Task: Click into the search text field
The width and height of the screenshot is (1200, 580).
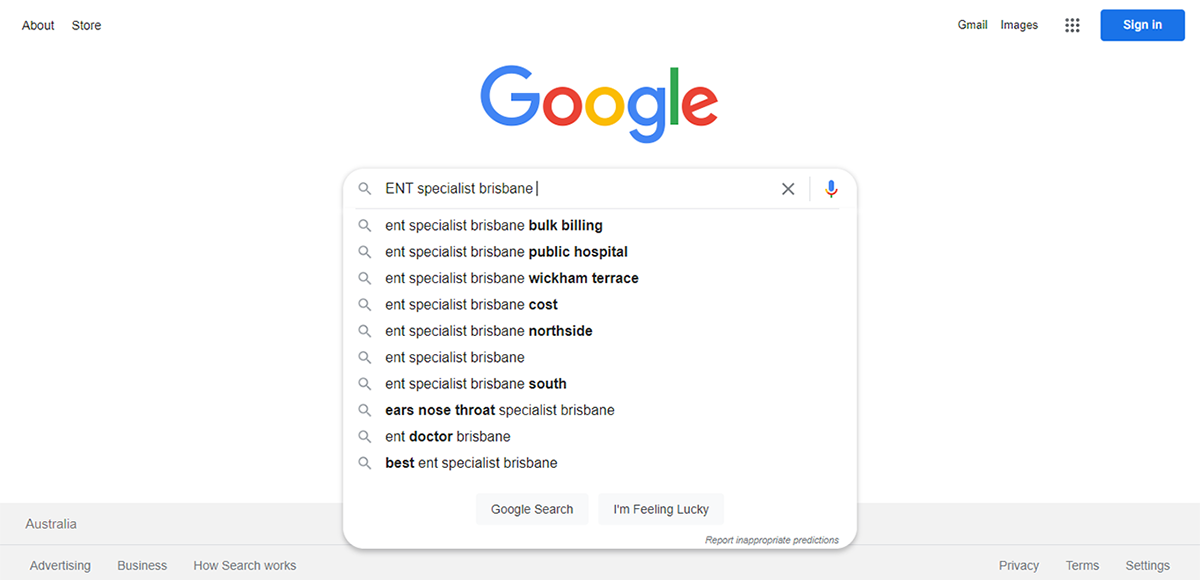Action: coord(577,188)
